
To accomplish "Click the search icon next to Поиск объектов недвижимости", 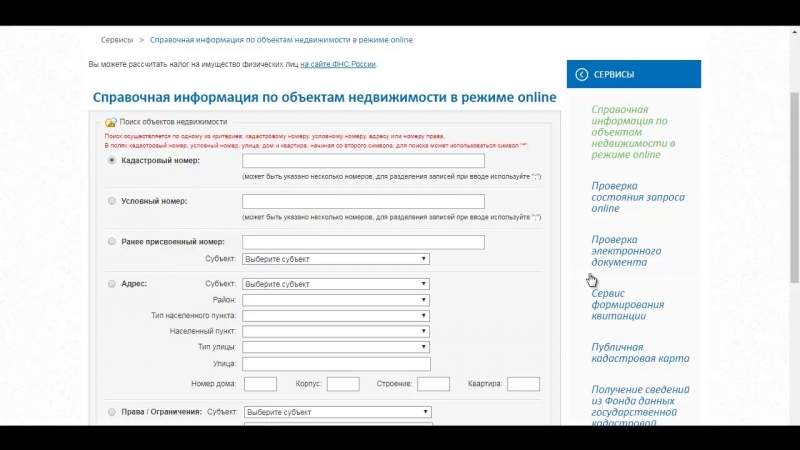I will pos(111,122).
